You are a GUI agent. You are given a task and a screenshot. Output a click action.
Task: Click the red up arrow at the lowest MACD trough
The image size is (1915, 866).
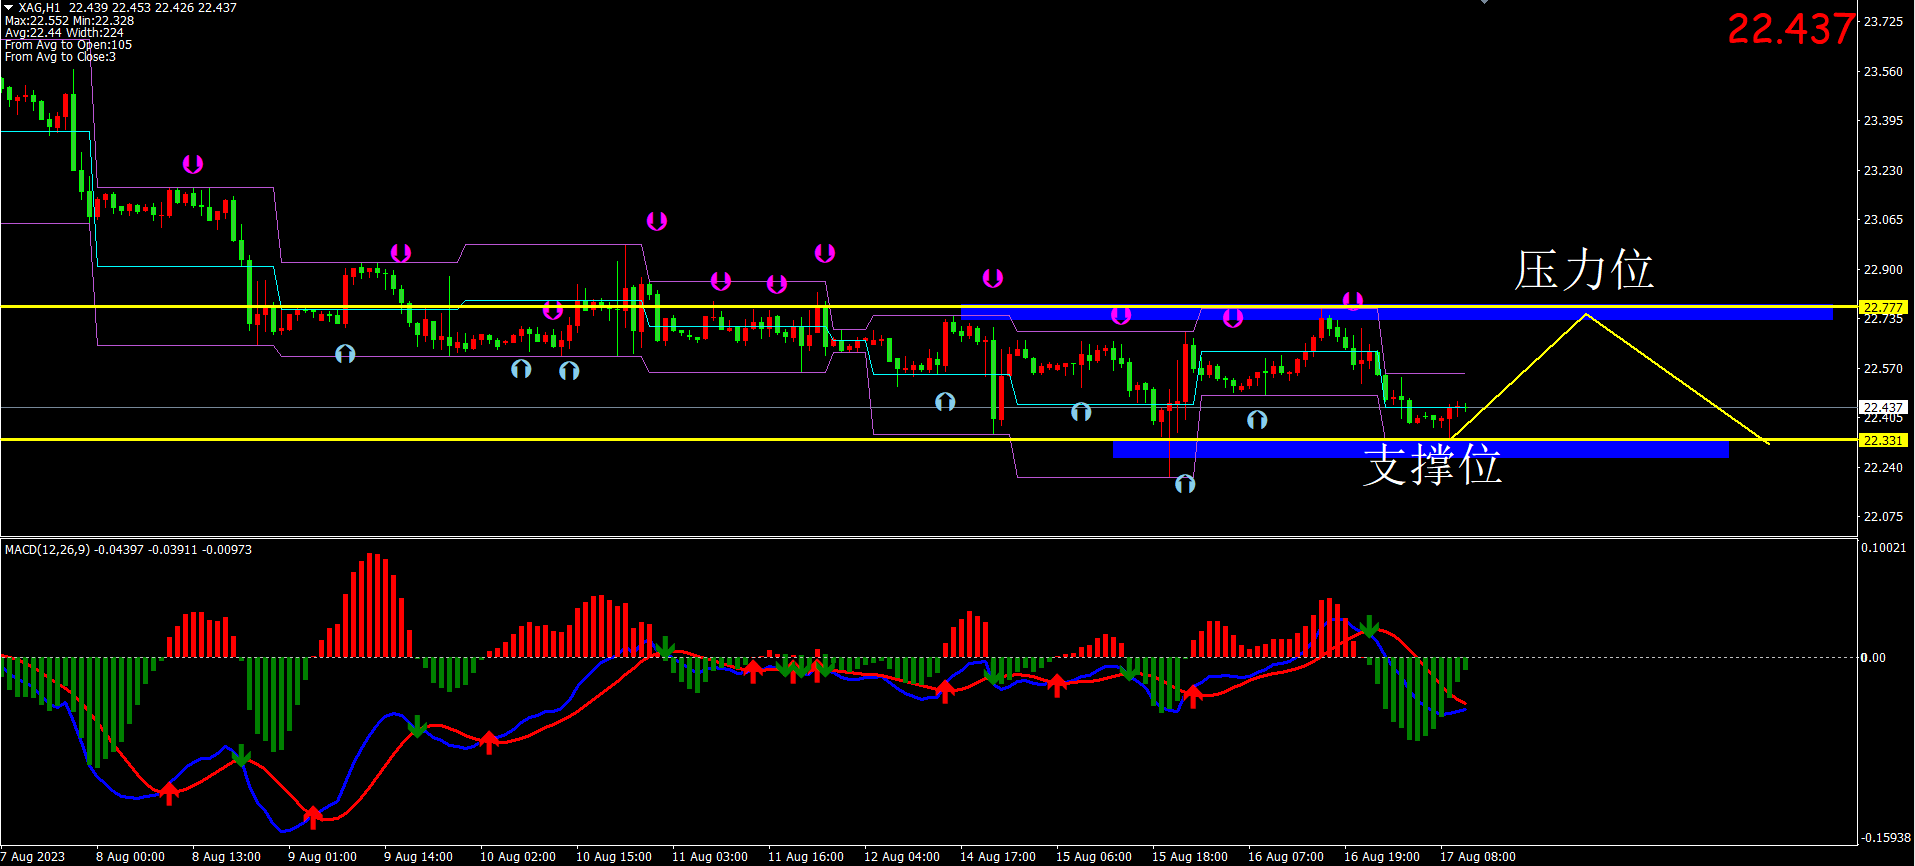coord(313,817)
